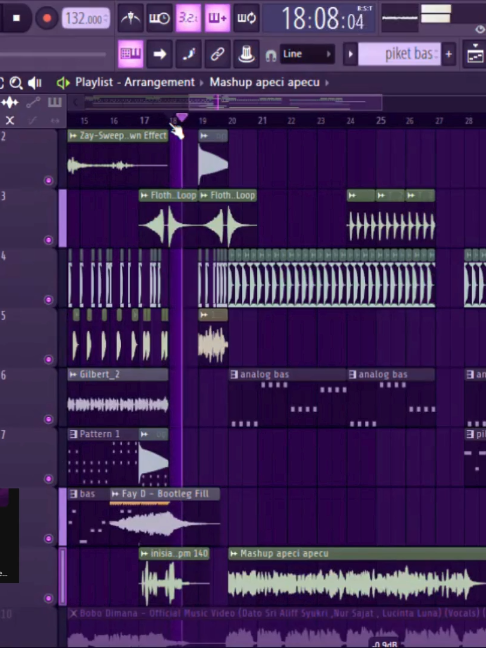Mute track 5 with its pink dot
This screenshot has width=486, height=648.
click(48, 359)
